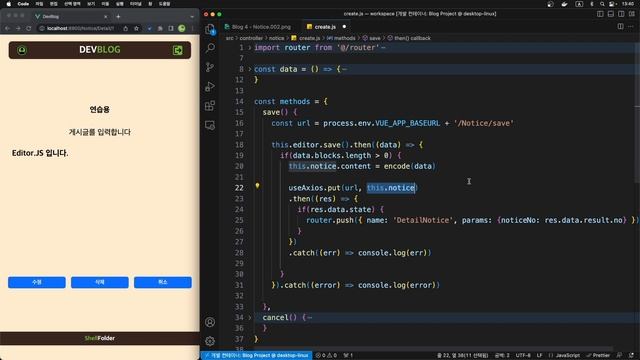This screenshot has width=640, height=360.
Task: Click the cursor position line 22 indicator
Action: click(462, 356)
